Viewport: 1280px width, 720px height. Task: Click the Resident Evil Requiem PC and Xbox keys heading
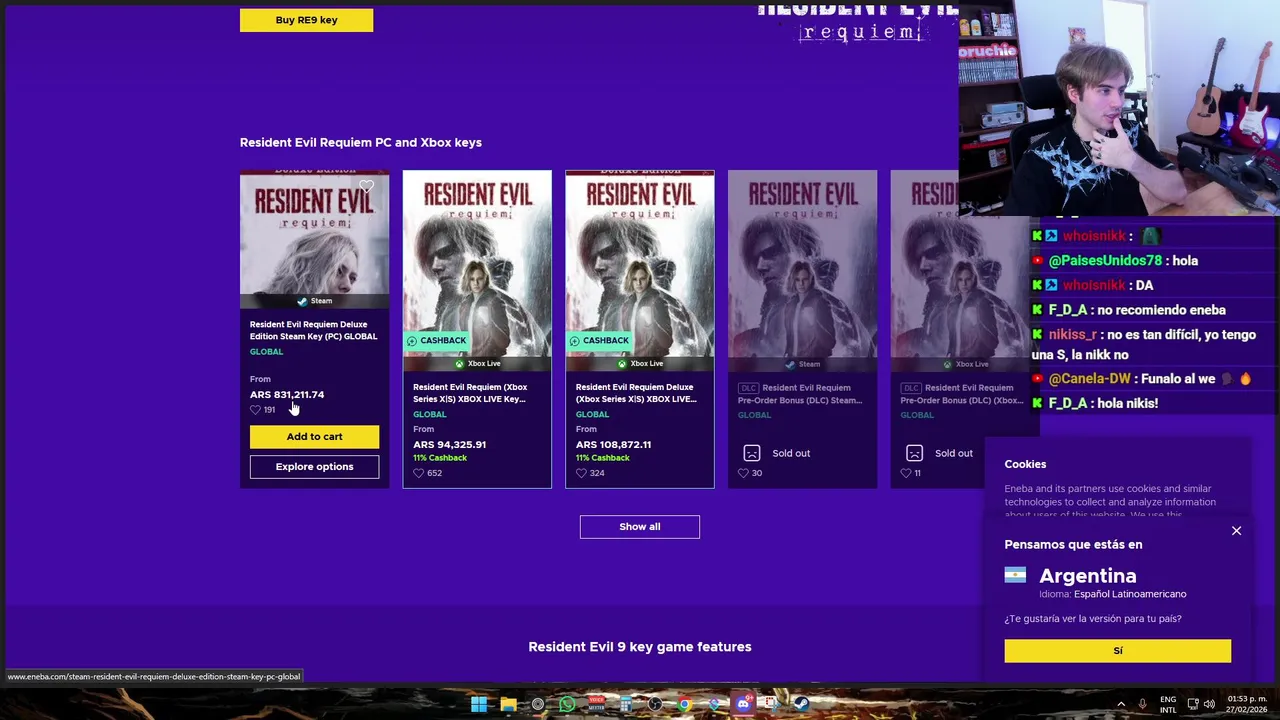click(361, 143)
